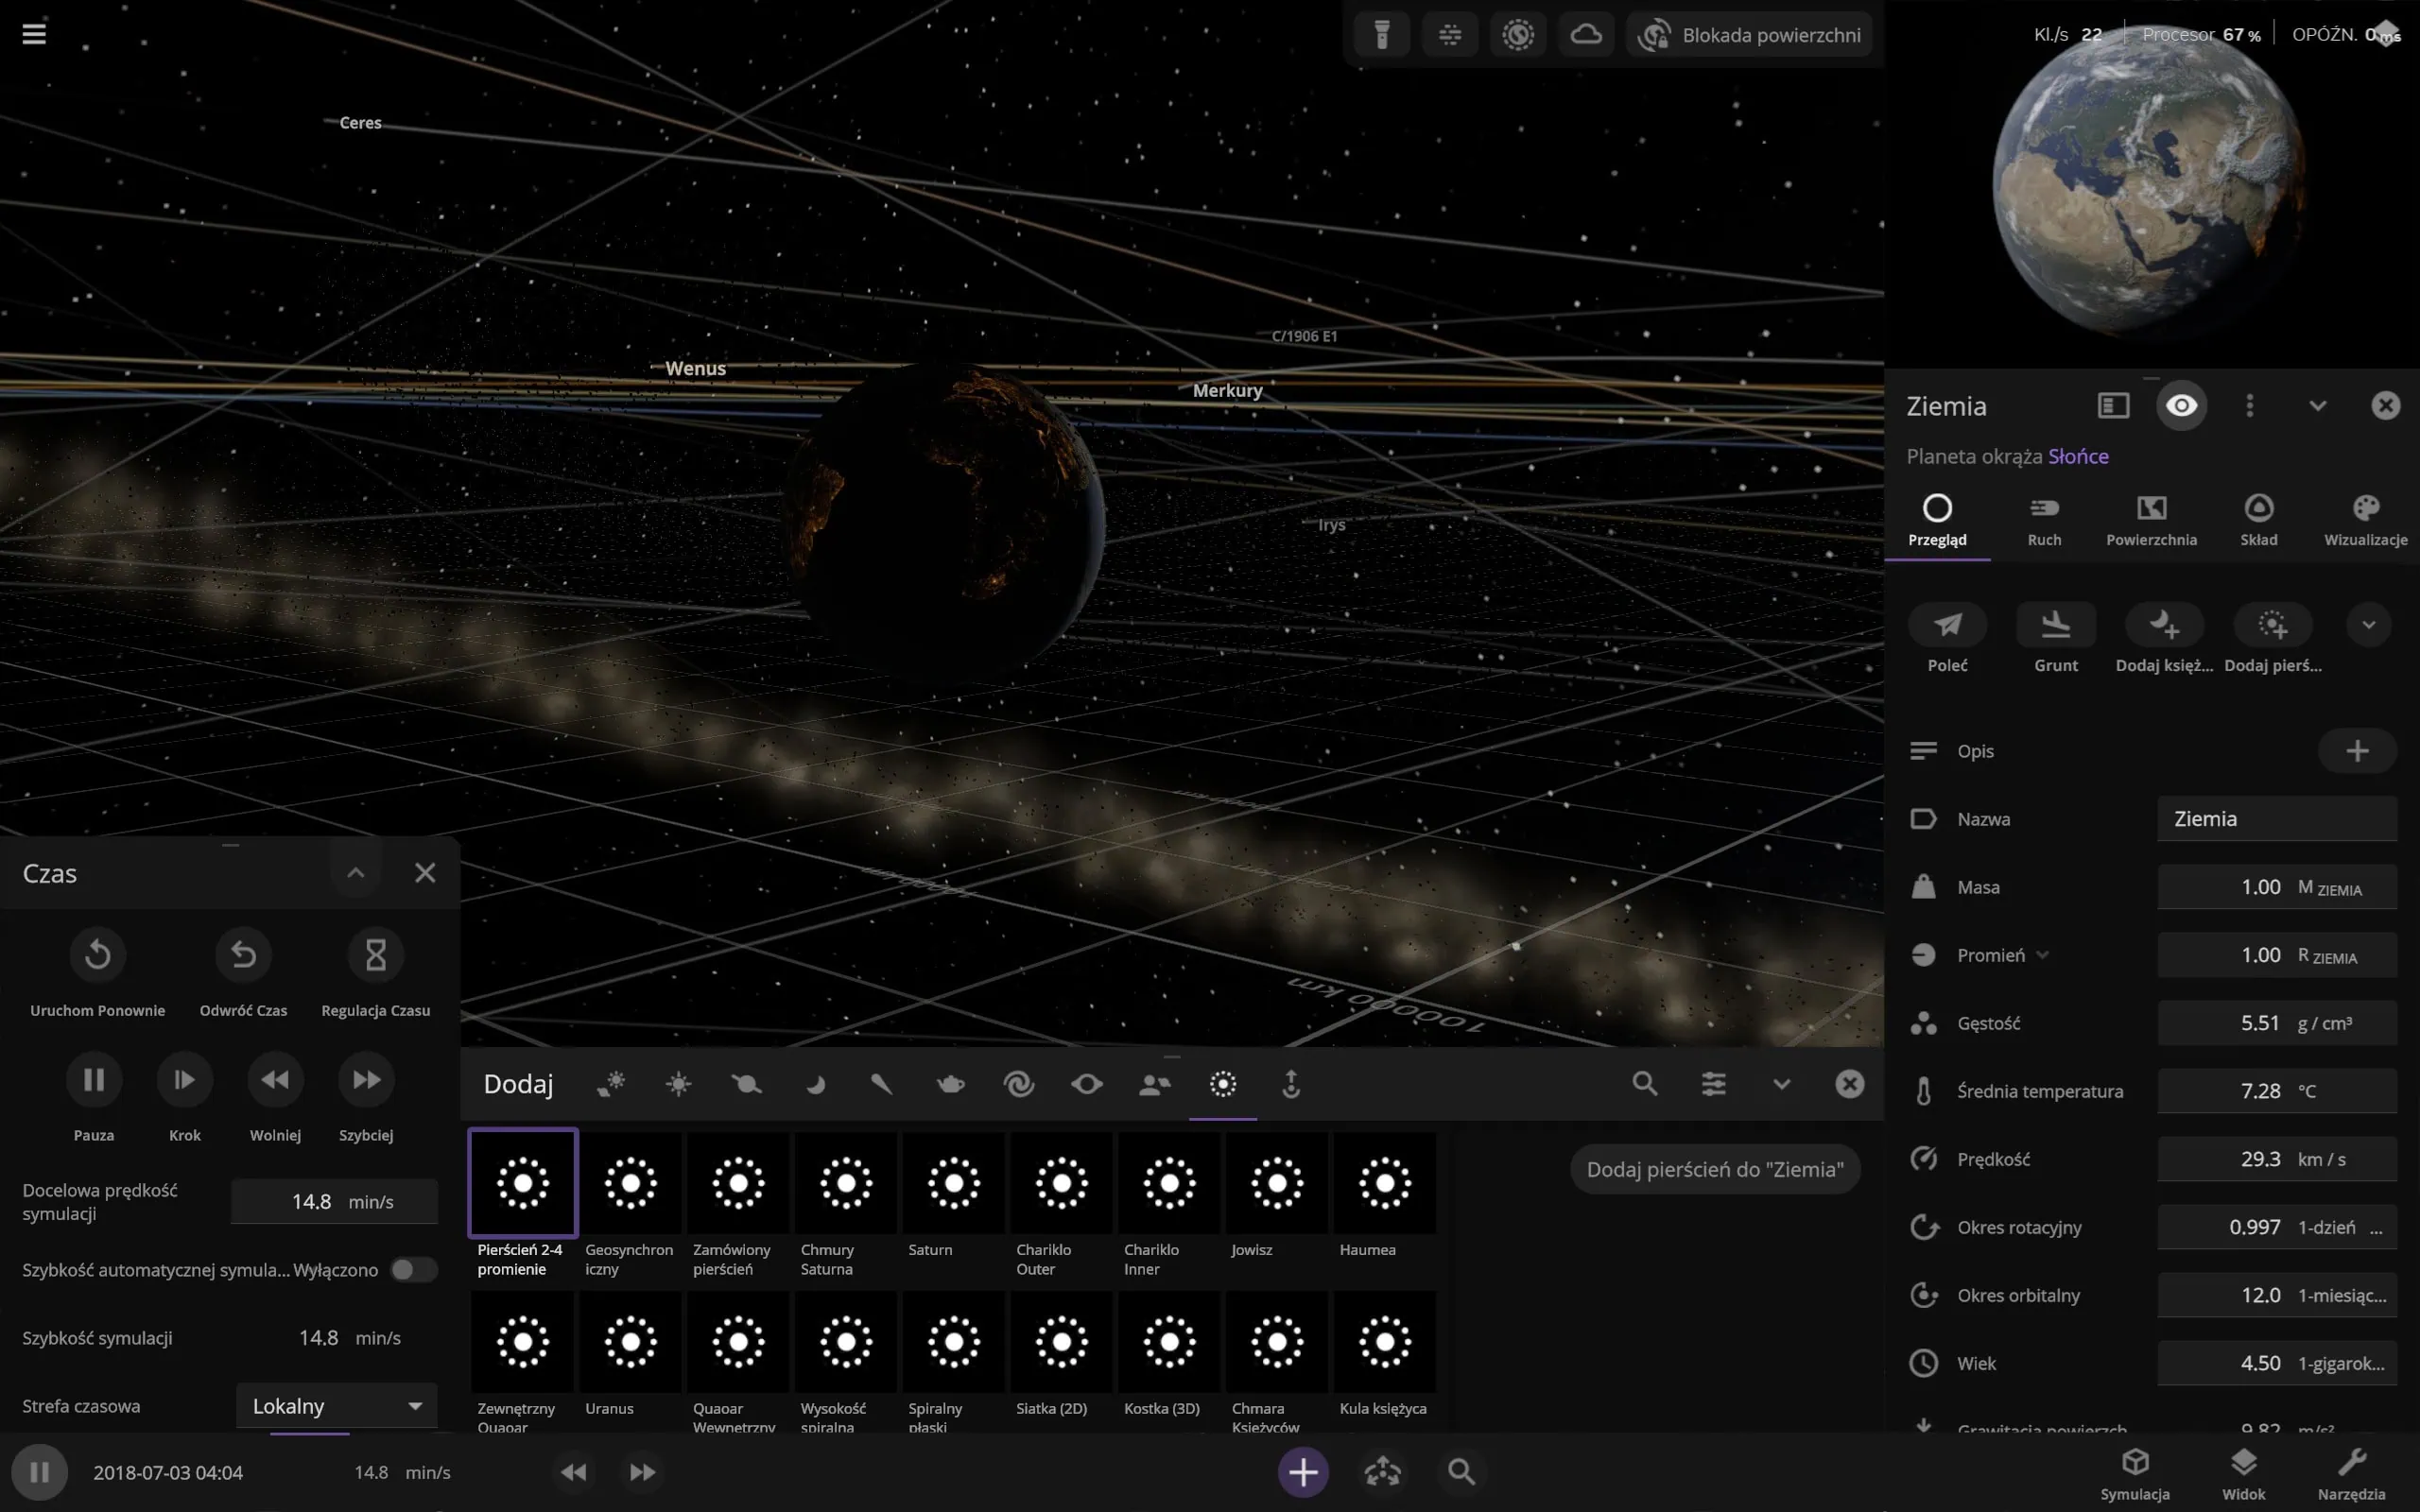This screenshot has height=1512, width=2420.
Task: Select the galaxy icon in the Dodaj toolbar
Action: [x=1020, y=1084]
